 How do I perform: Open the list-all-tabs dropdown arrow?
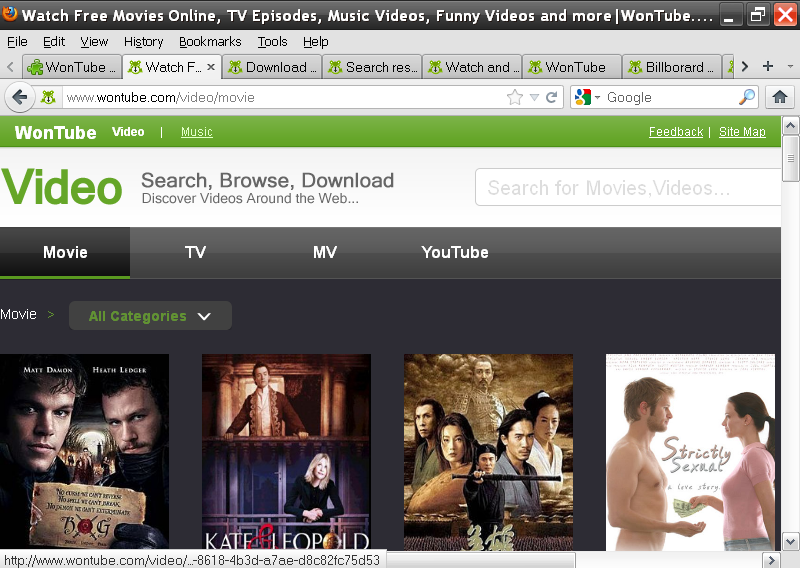click(790, 66)
